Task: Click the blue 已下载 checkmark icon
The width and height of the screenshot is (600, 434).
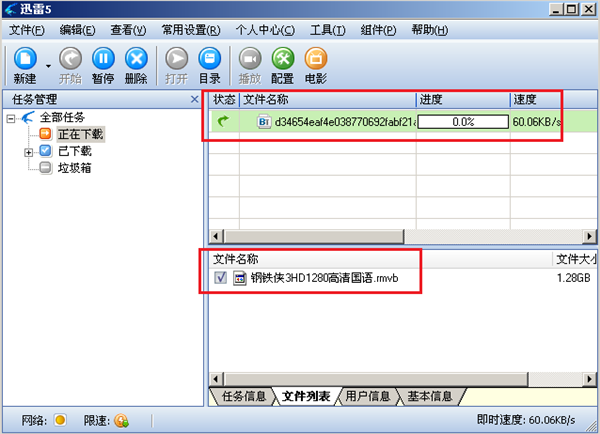Action: [x=46, y=151]
